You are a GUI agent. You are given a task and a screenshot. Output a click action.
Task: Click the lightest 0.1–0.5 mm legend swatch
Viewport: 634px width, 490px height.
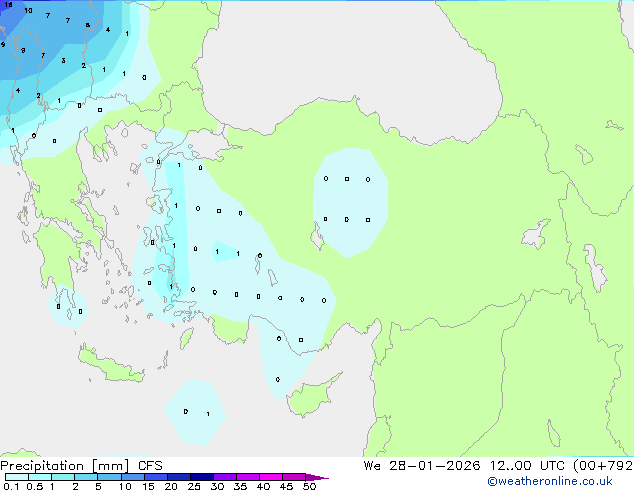(x=17, y=477)
